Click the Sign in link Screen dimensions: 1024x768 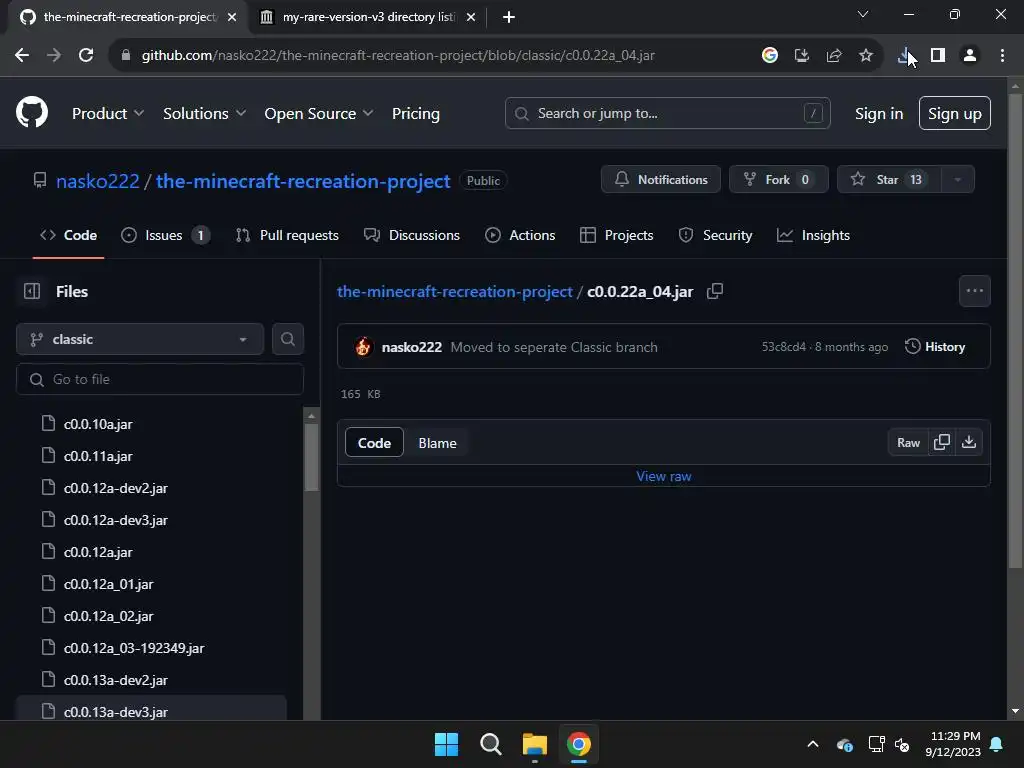tap(879, 114)
